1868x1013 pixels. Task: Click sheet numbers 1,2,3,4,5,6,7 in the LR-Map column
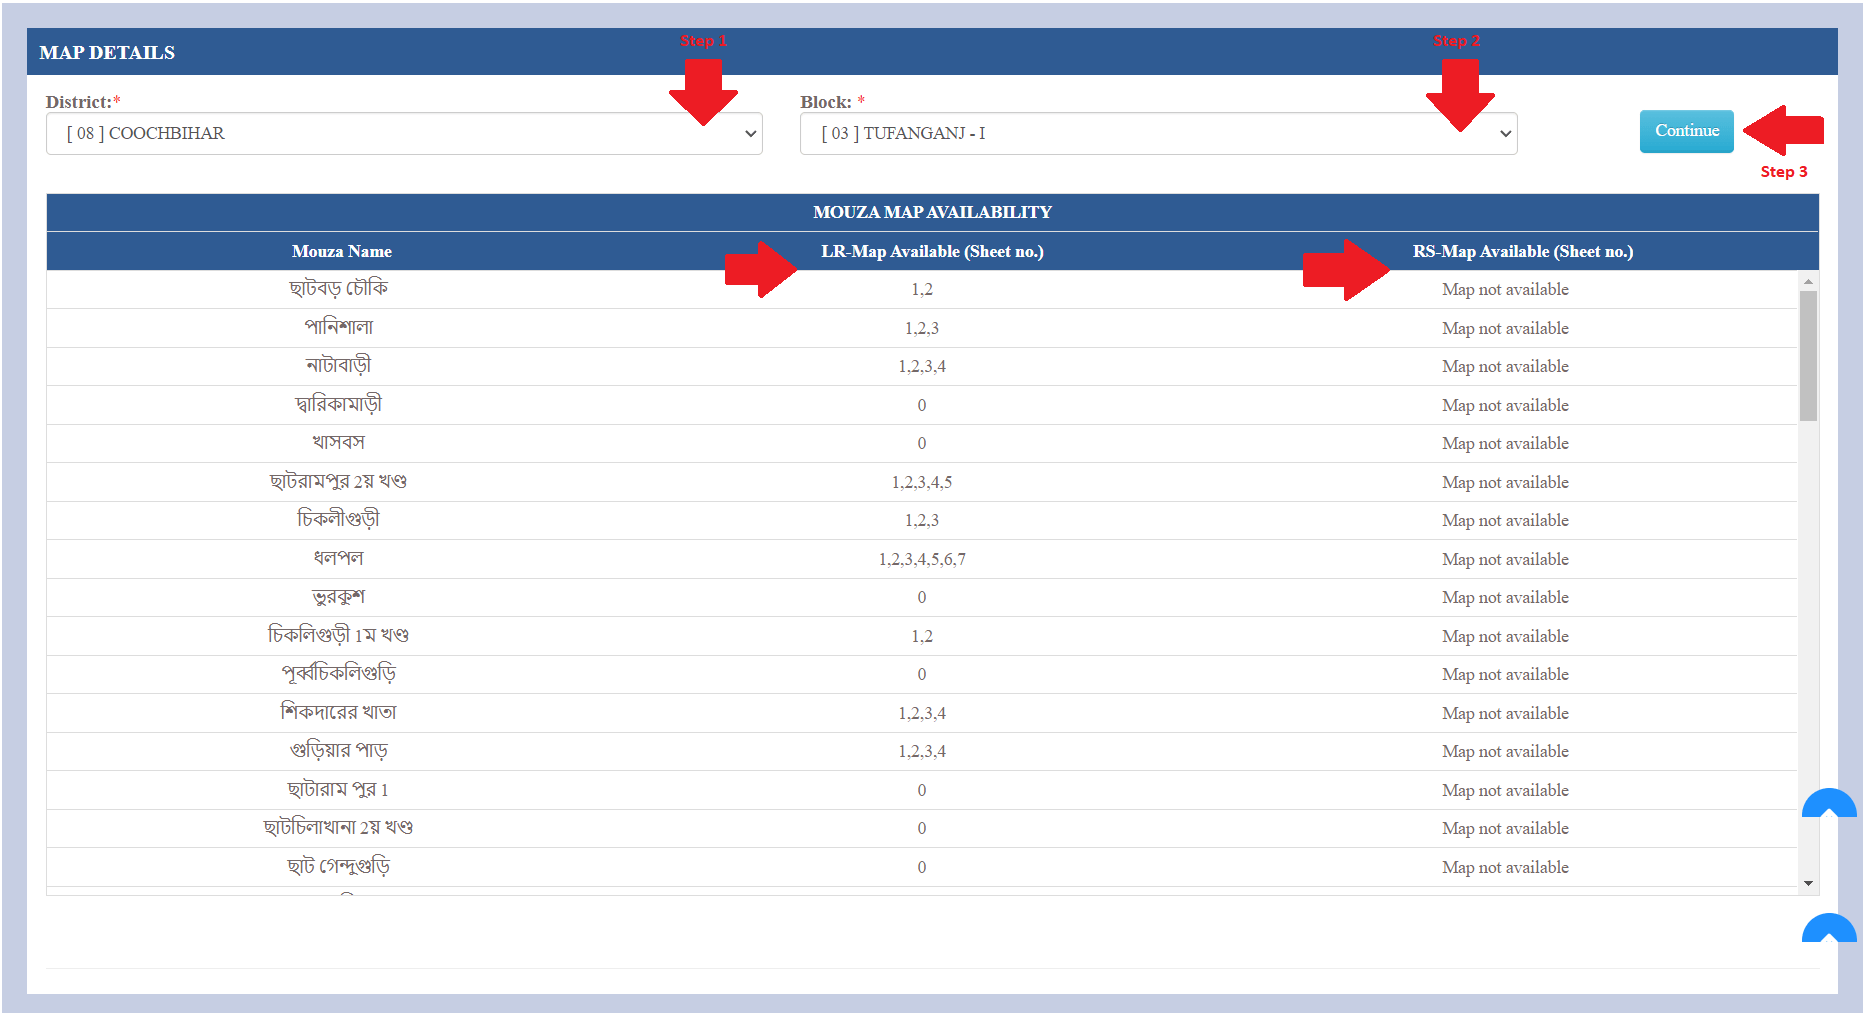(921, 560)
